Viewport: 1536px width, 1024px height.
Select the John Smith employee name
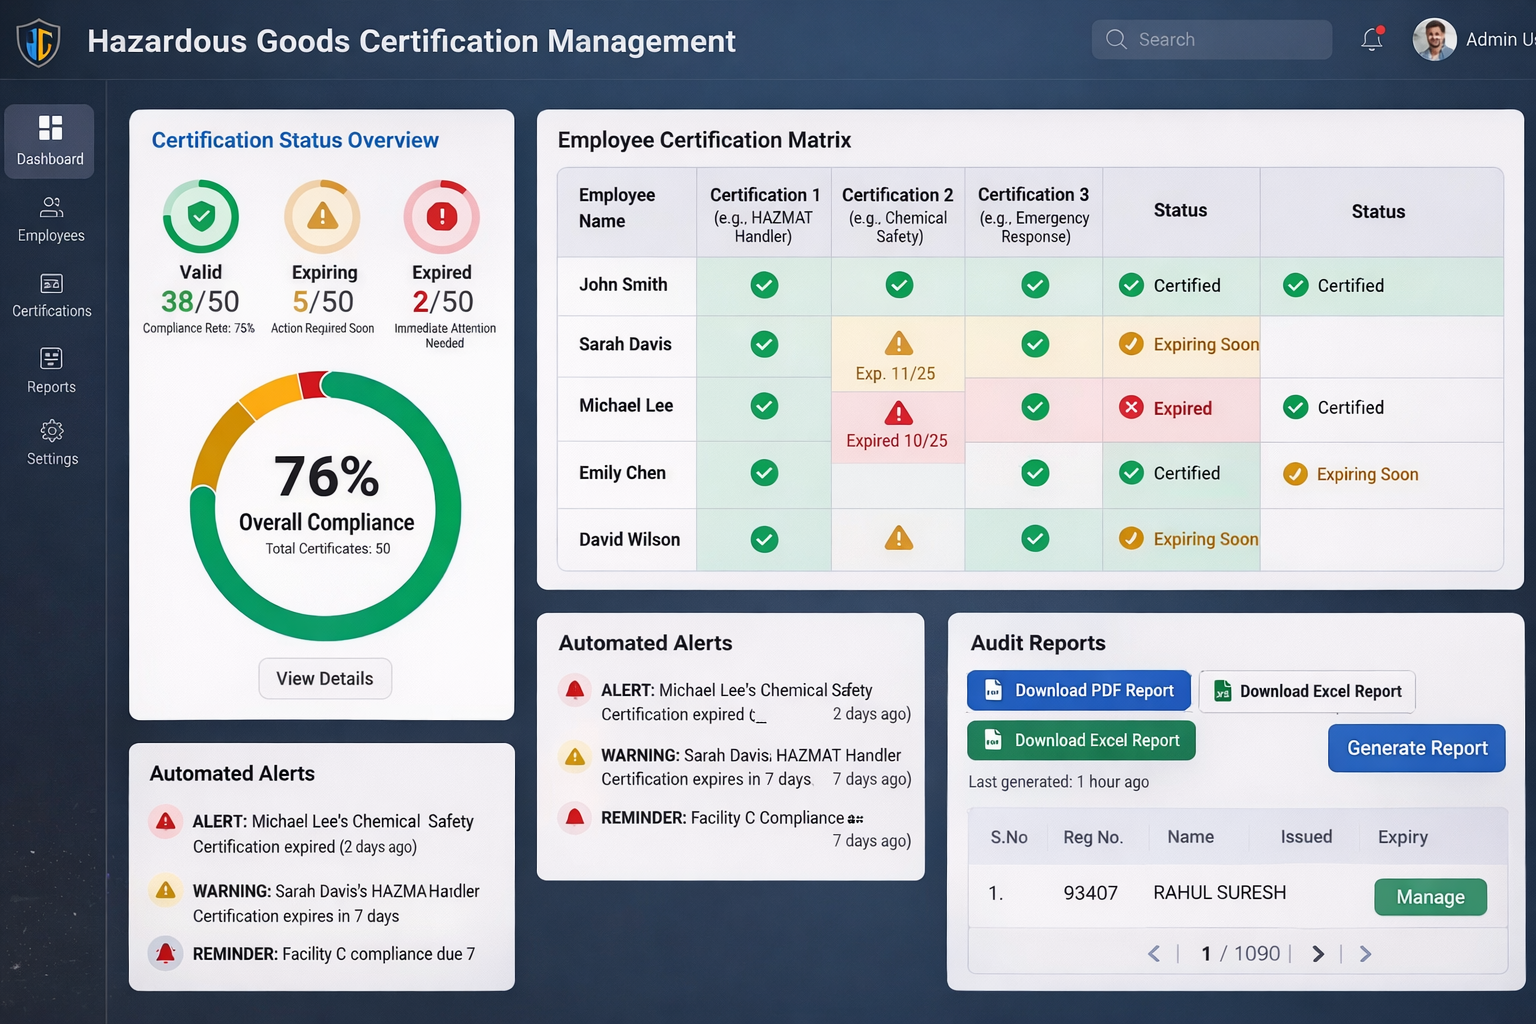click(x=623, y=285)
